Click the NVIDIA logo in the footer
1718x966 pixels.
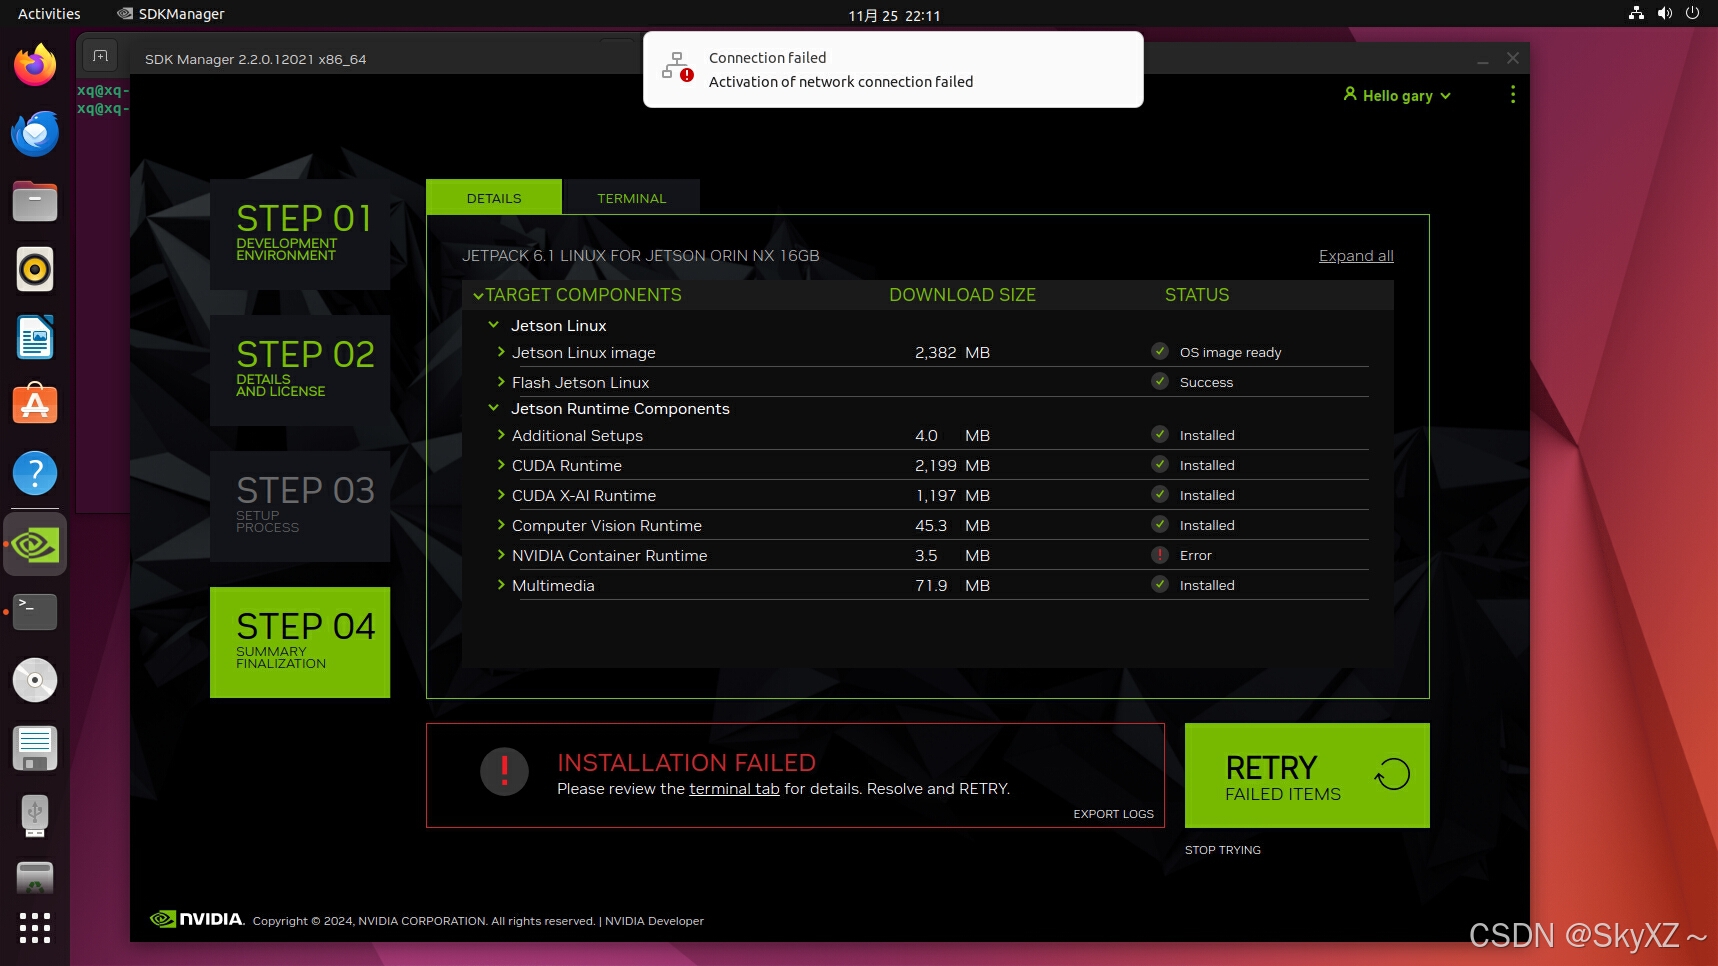[x=196, y=919]
